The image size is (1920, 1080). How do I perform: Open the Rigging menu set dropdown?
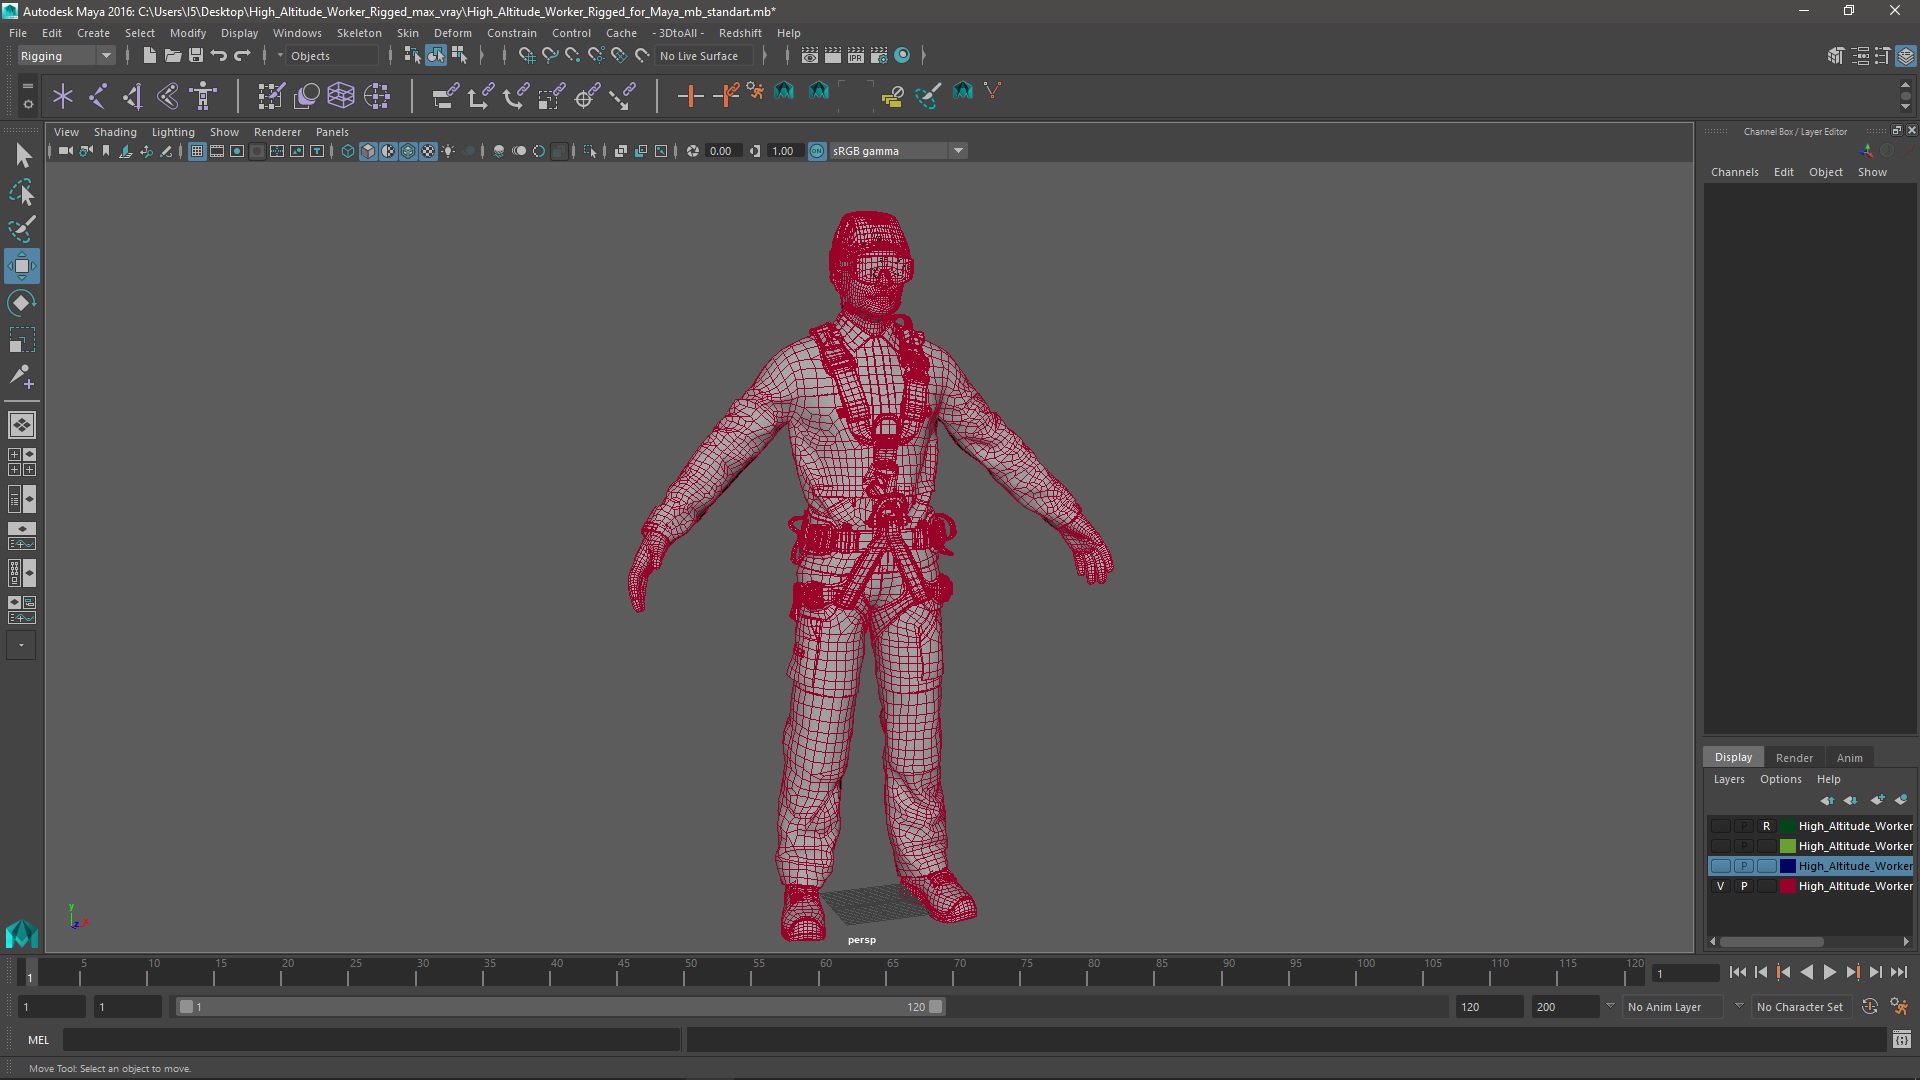(65, 56)
